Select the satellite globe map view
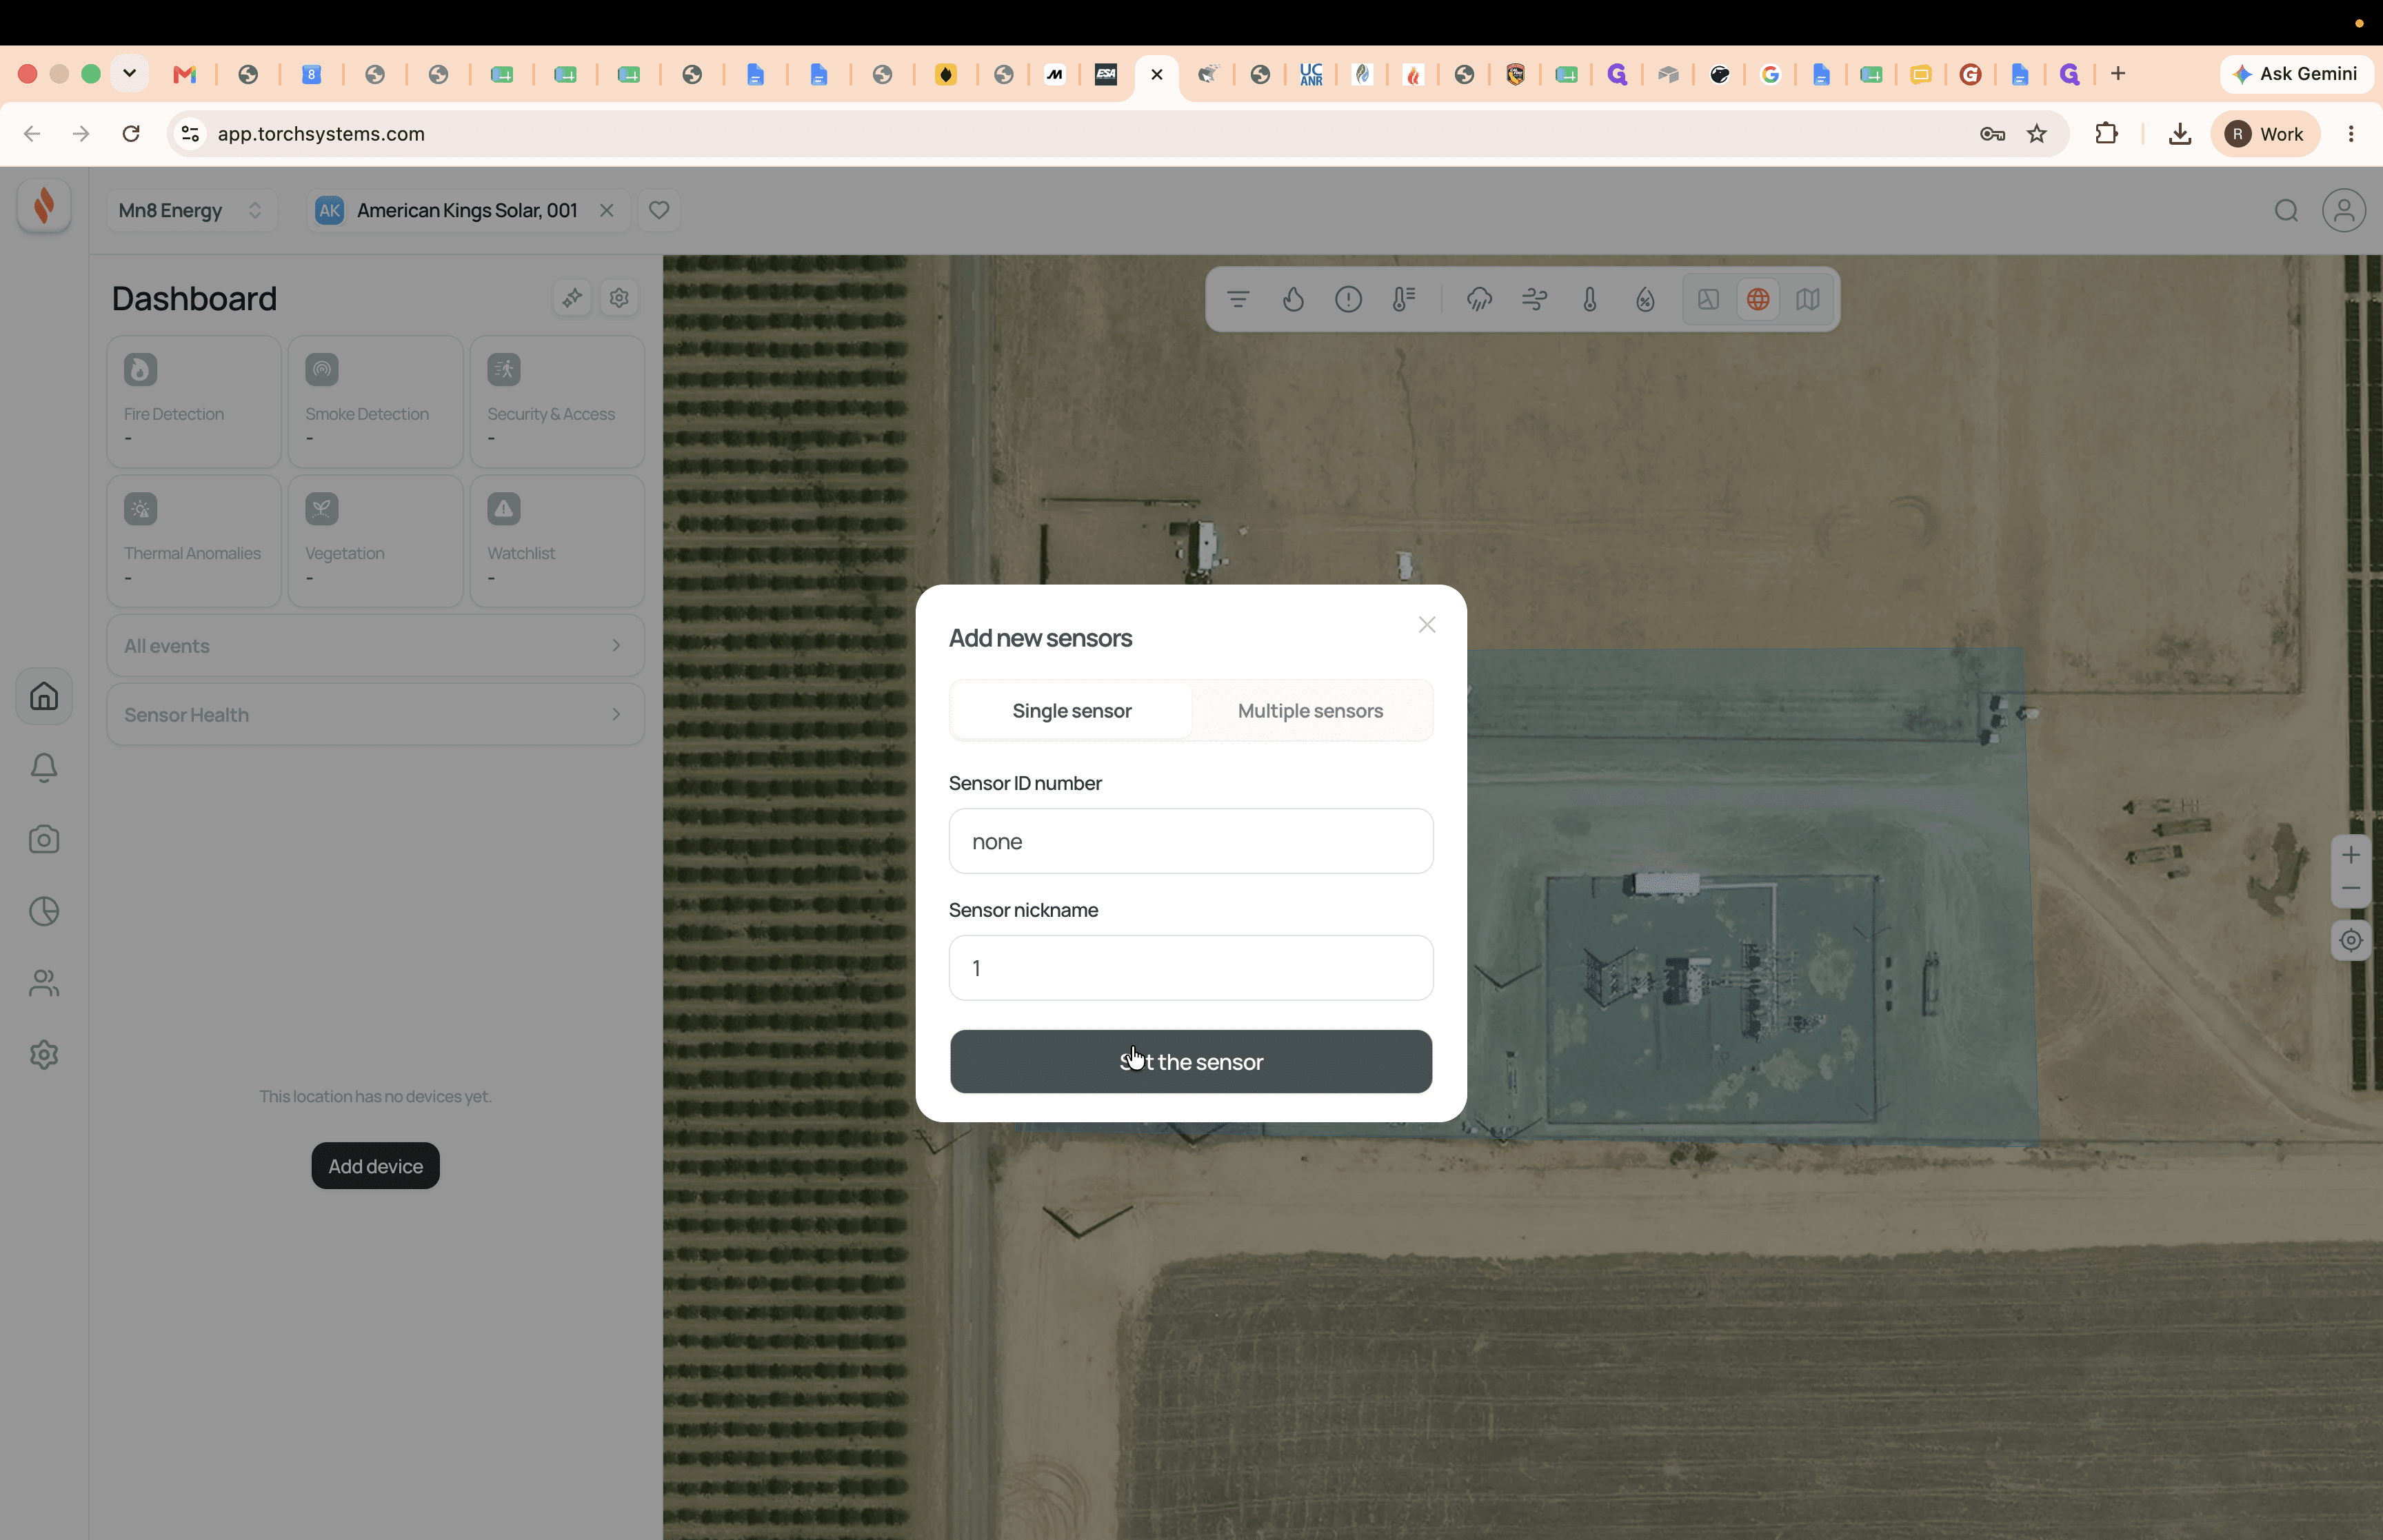This screenshot has height=1540, width=2383. click(1758, 299)
